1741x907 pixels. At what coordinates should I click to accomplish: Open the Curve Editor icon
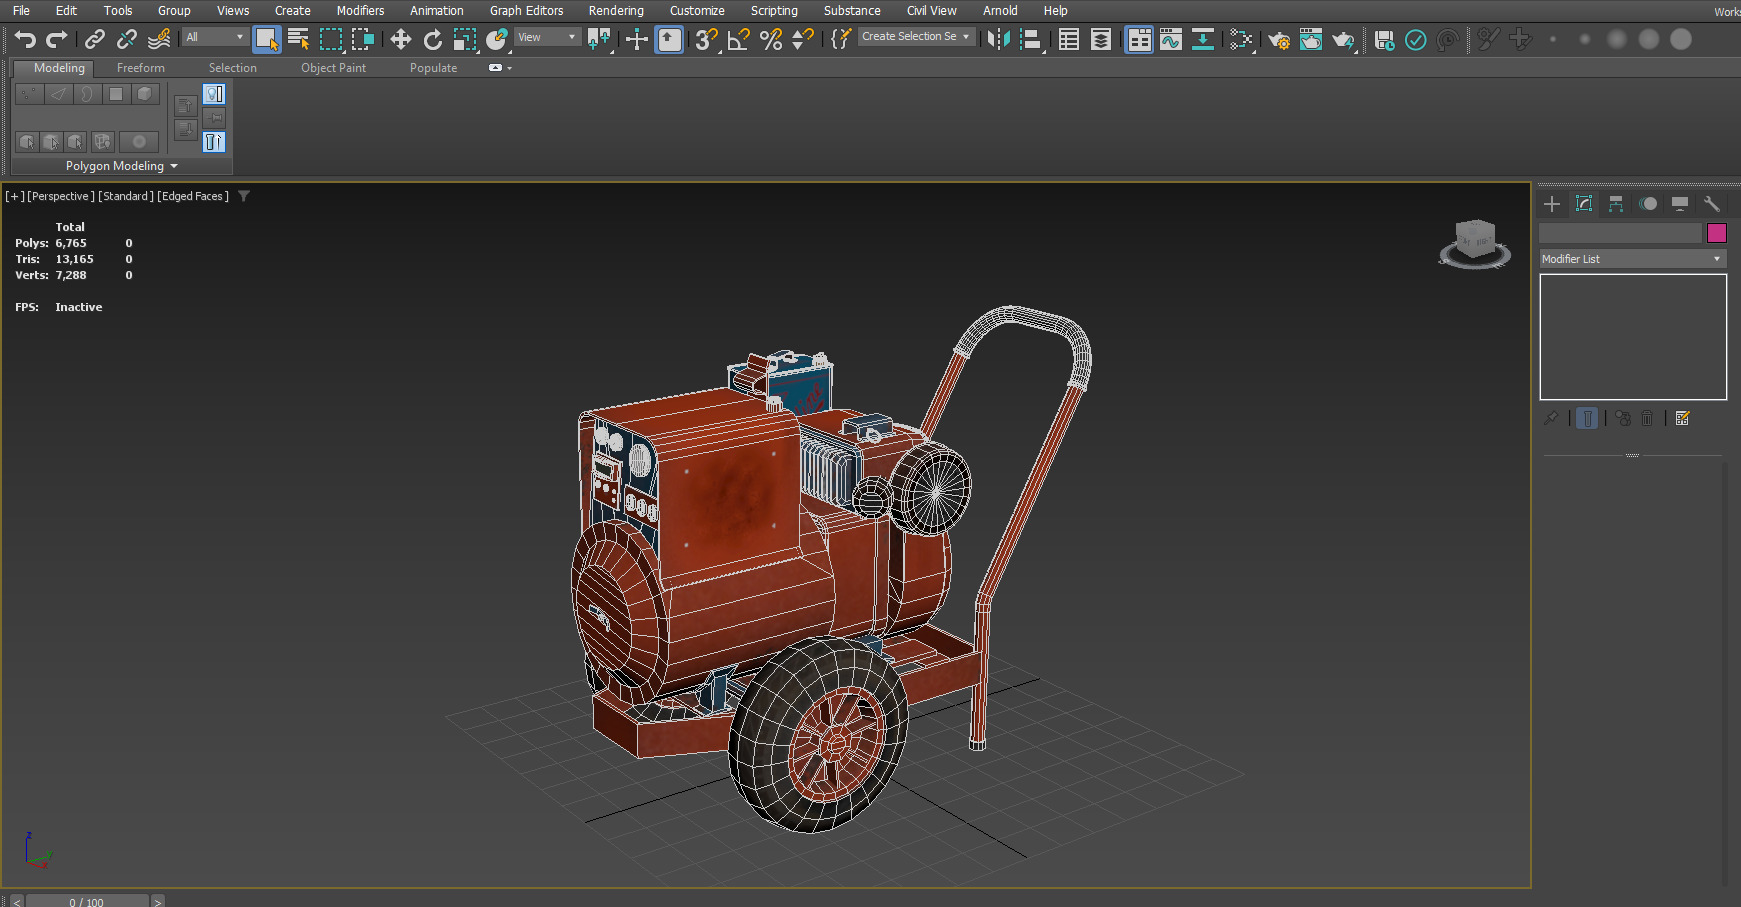click(x=1170, y=39)
